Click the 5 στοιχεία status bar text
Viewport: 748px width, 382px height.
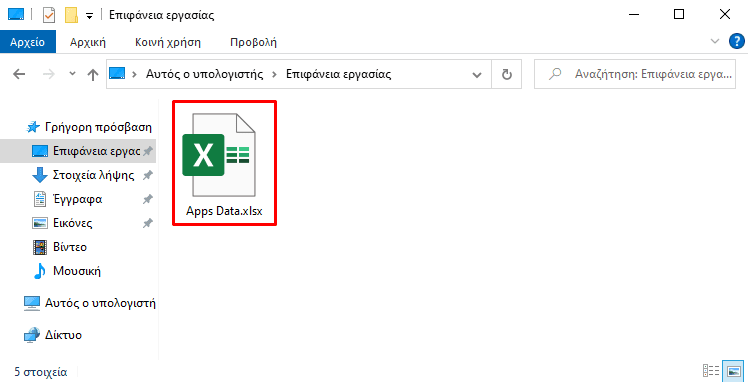[x=41, y=372]
